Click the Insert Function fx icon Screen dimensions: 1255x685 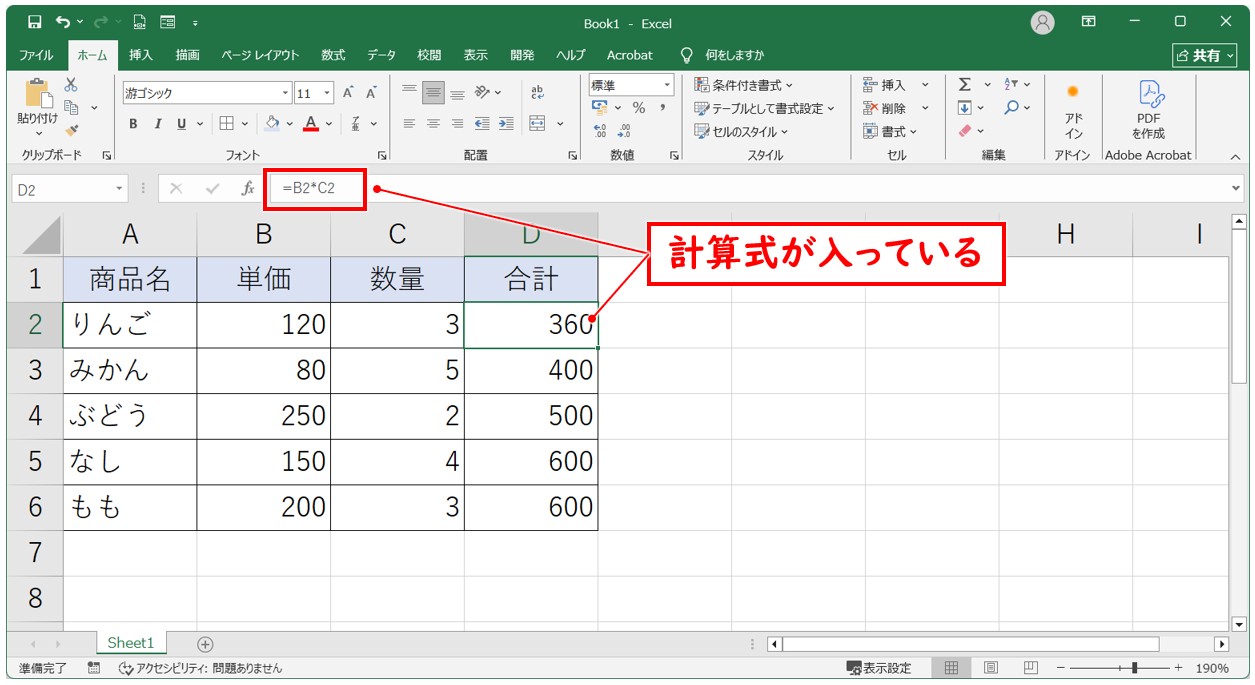[247, 188]
